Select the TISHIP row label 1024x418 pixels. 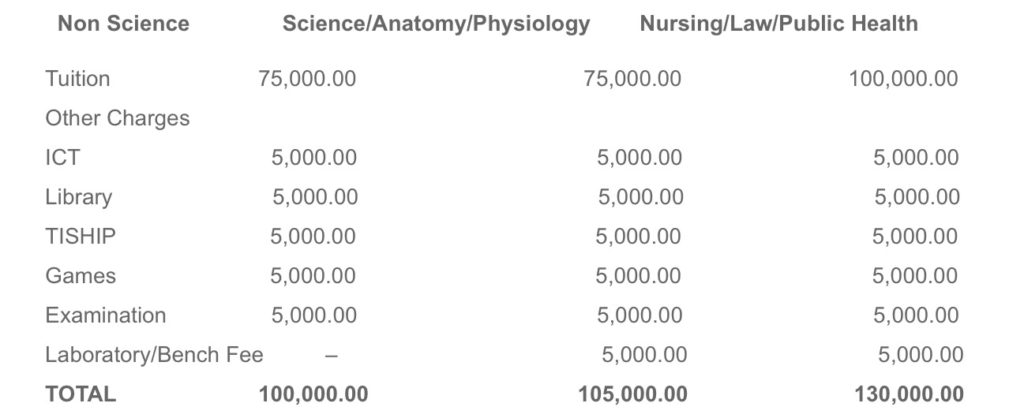[x=80, y=236]
